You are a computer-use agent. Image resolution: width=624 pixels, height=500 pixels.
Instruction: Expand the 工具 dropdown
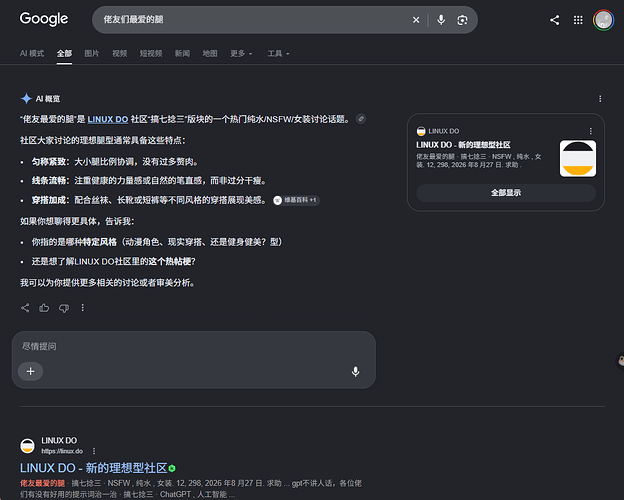click(x=278, y=53)
